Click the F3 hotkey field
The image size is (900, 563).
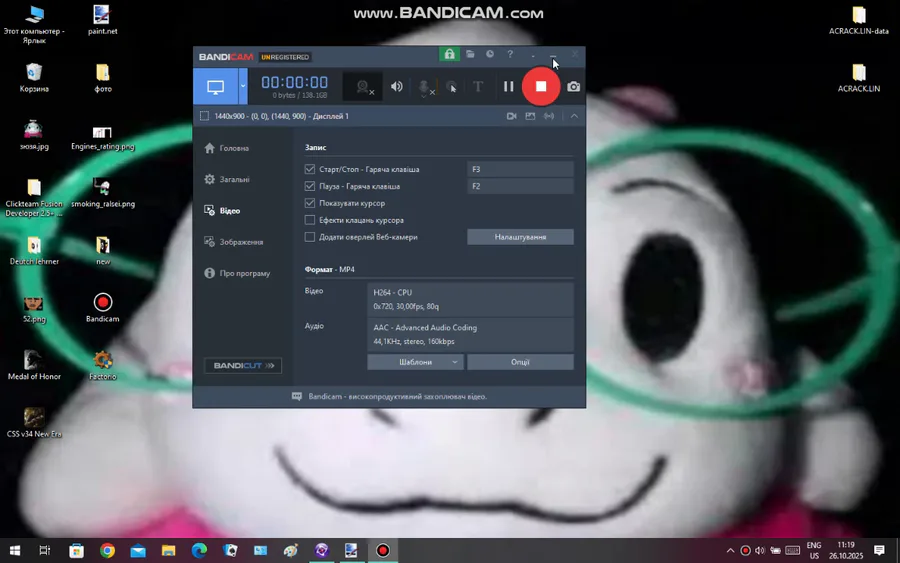520,169
